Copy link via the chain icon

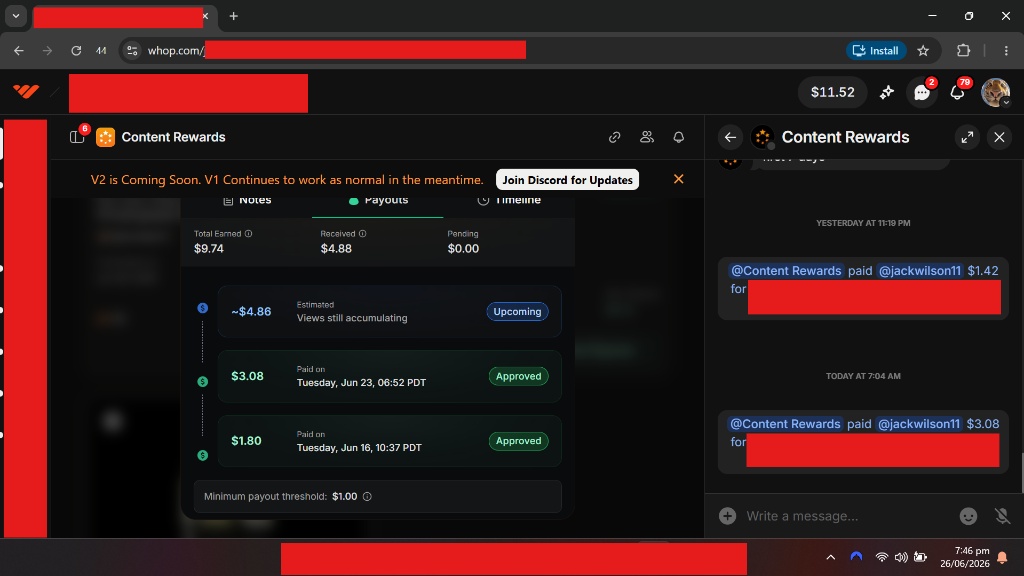click(x=615, y=137)
